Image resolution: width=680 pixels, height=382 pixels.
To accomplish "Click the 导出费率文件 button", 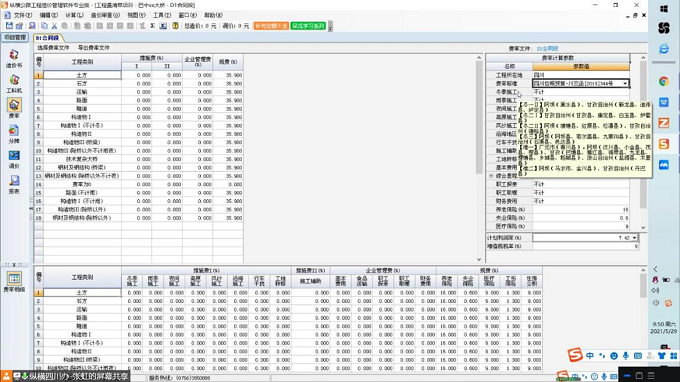I will coord(94,48).
